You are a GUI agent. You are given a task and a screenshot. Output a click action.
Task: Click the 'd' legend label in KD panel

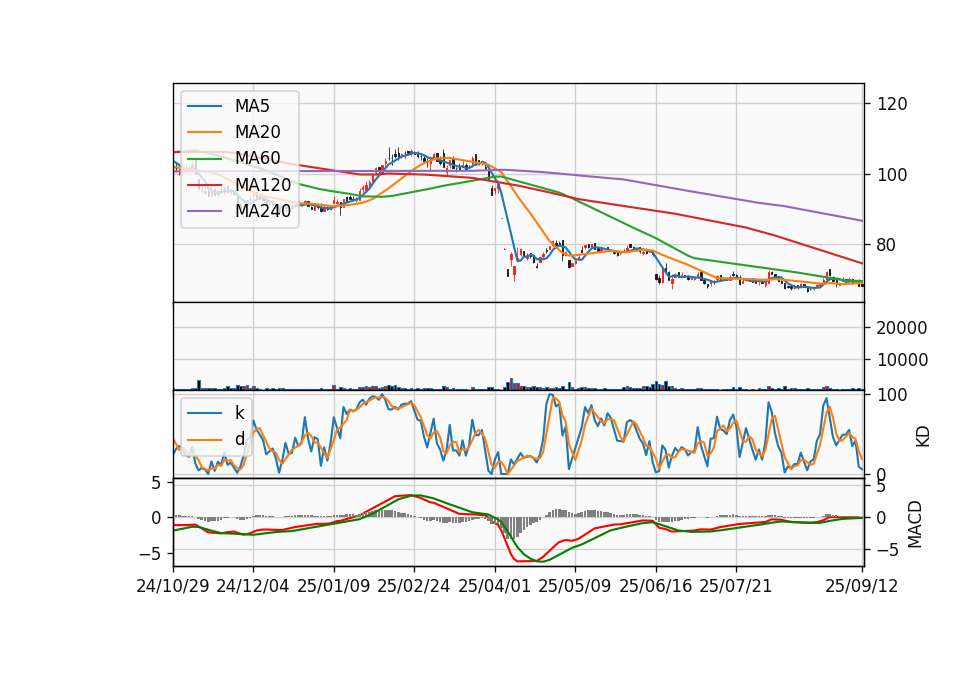(x=239, y=439)
